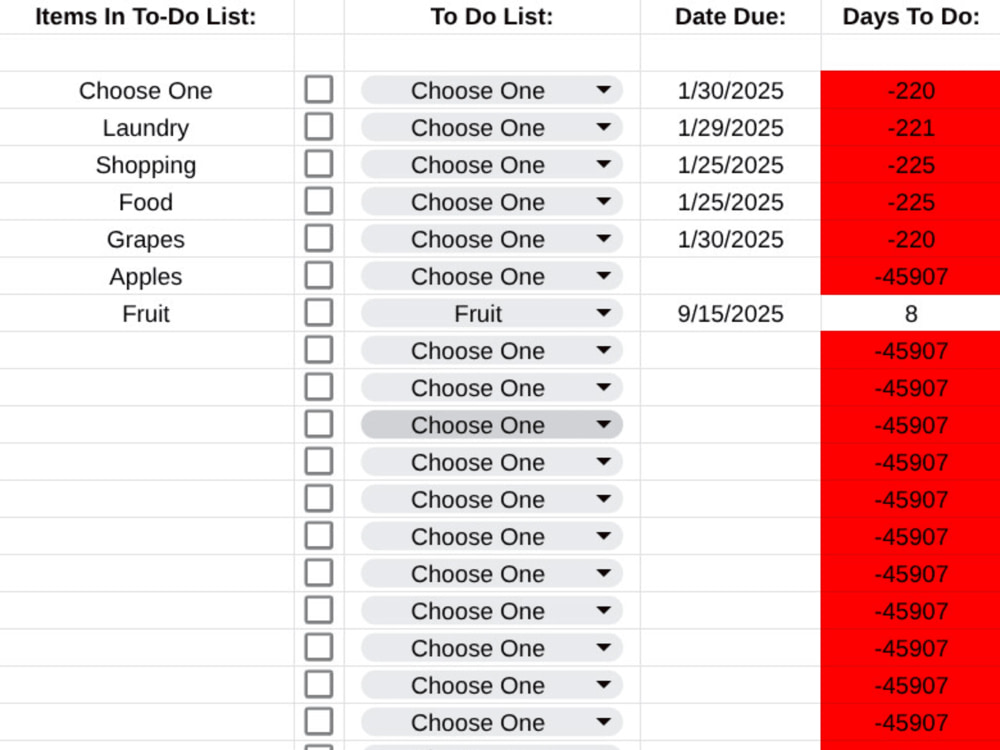1000x750 pixels.
Task: Open the darker highlighted Choose One dropdown
Action: click(492, 425)
